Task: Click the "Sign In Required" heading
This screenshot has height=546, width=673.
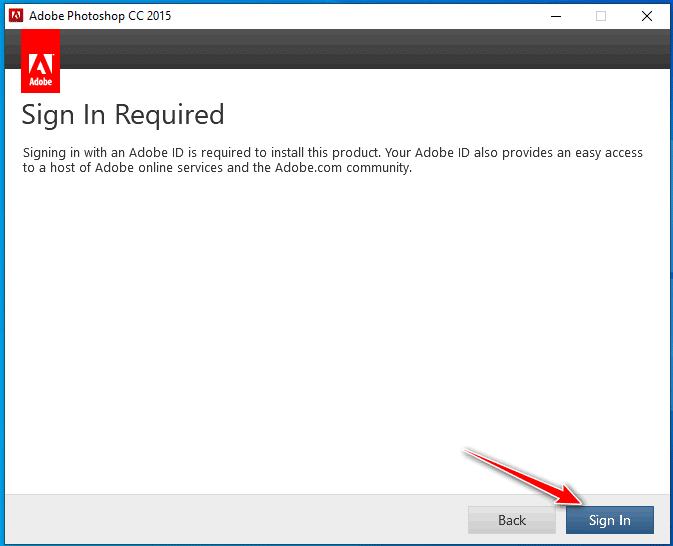Action: (123, 114)
